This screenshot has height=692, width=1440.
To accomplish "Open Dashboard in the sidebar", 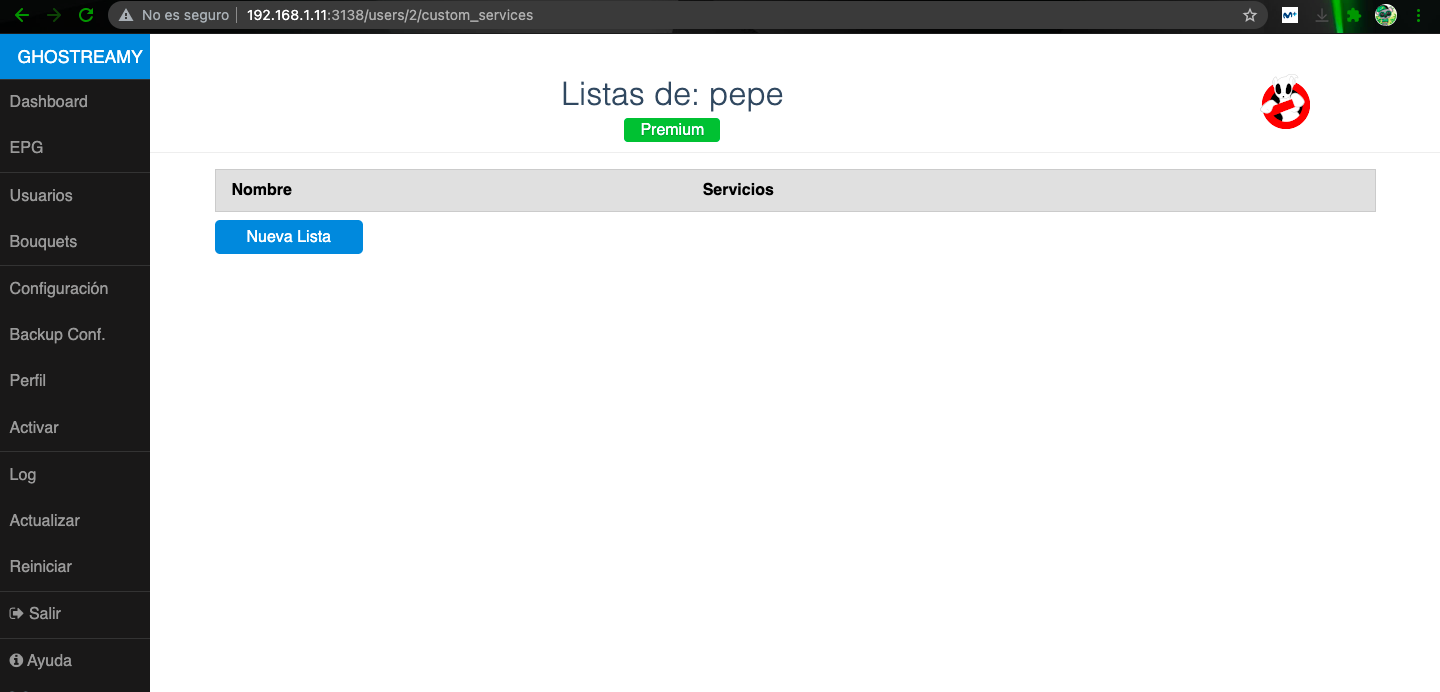I will click(48, 102).
